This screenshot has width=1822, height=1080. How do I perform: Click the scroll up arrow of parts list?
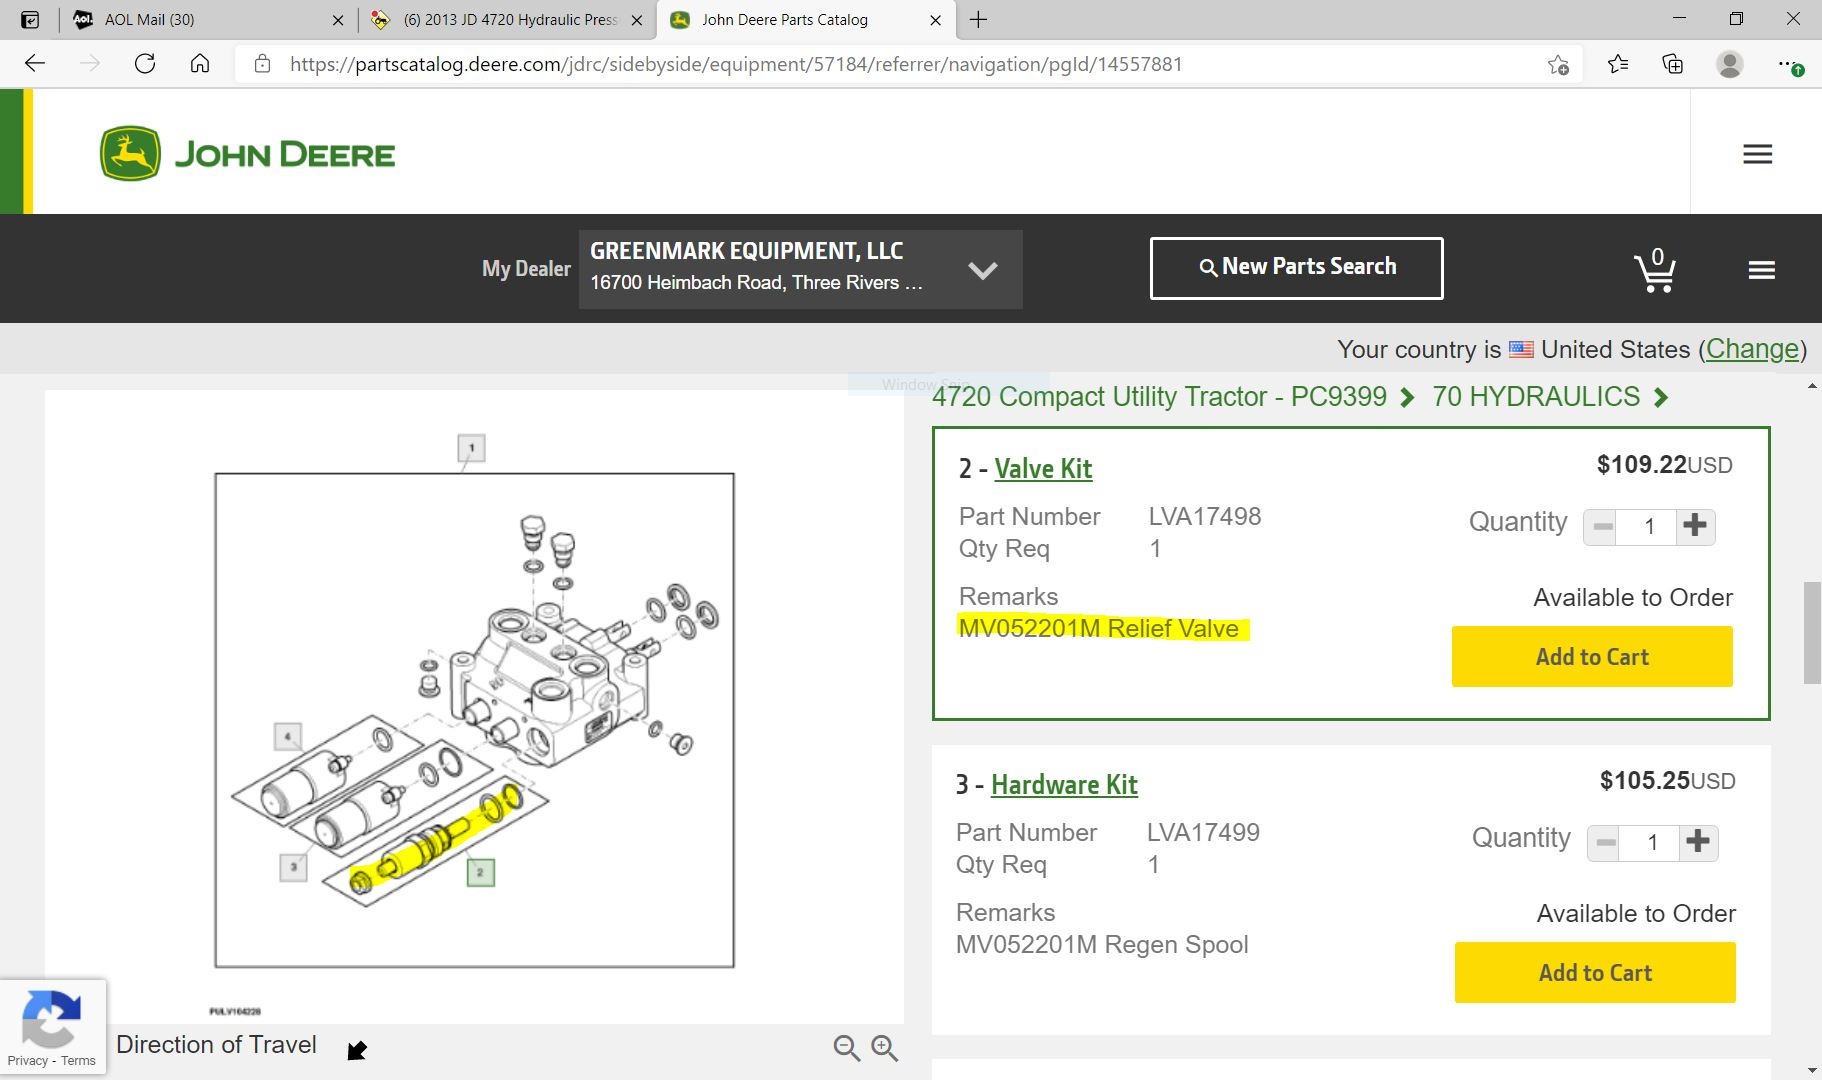point(1812,386)
